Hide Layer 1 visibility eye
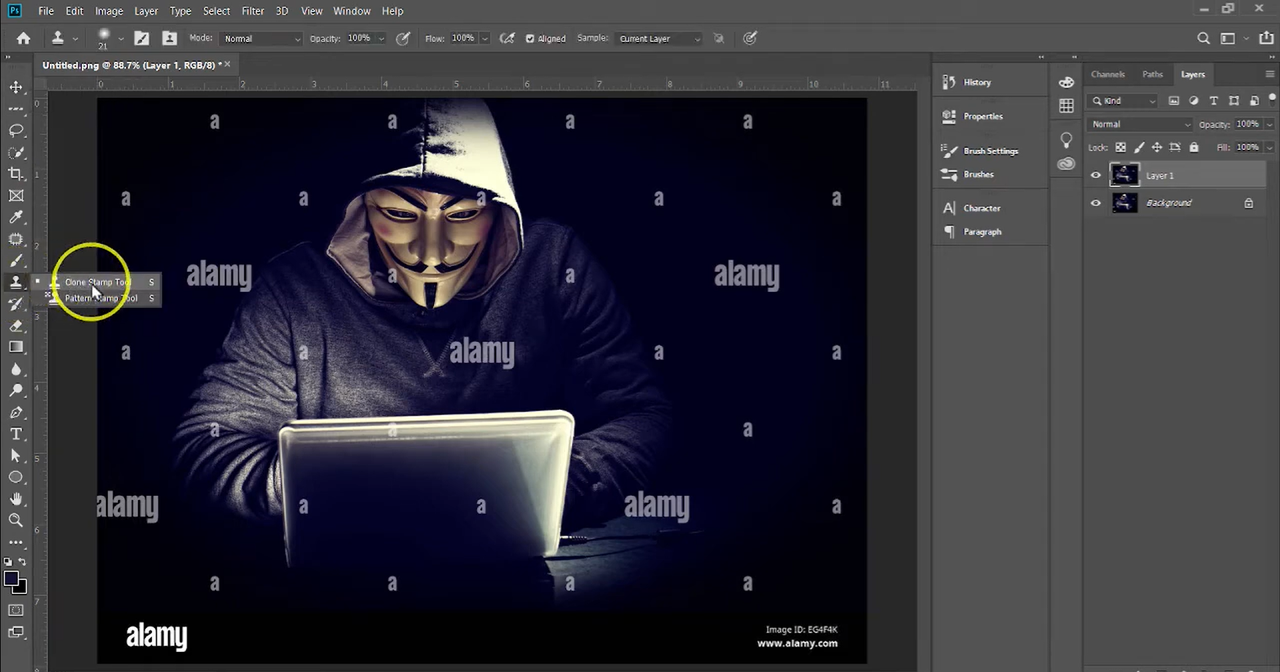 click(x=1095, y=176)
